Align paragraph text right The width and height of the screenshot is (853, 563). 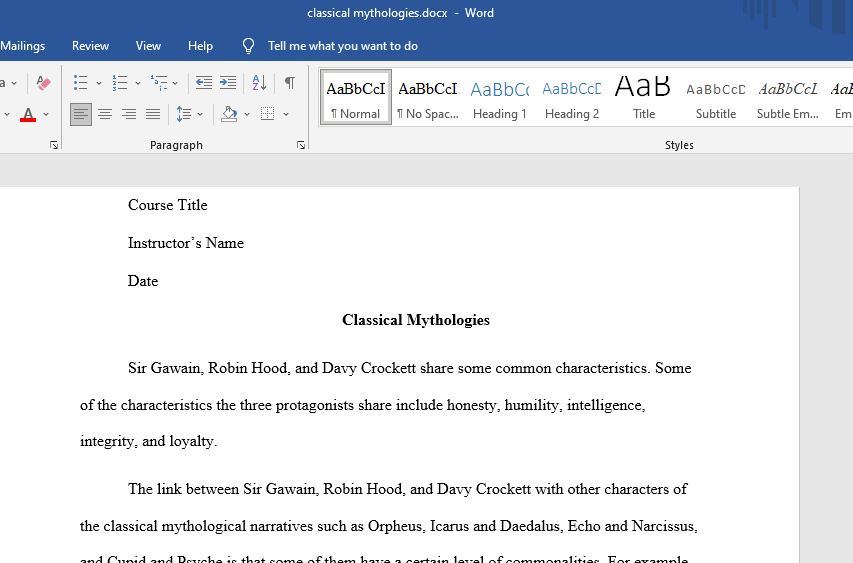pos(129,114)
